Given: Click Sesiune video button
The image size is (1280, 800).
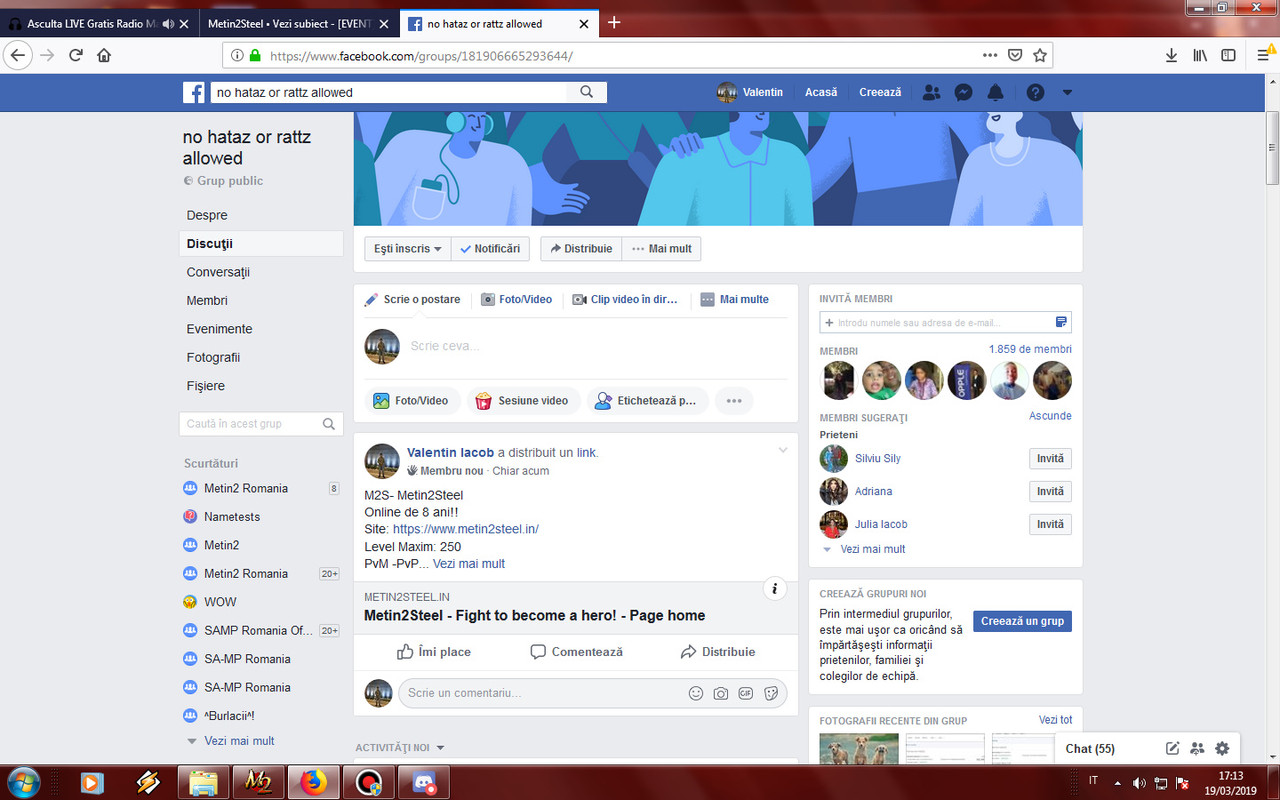Looking at the screenshot, I should pyautogui.click(x=522, y=401).
